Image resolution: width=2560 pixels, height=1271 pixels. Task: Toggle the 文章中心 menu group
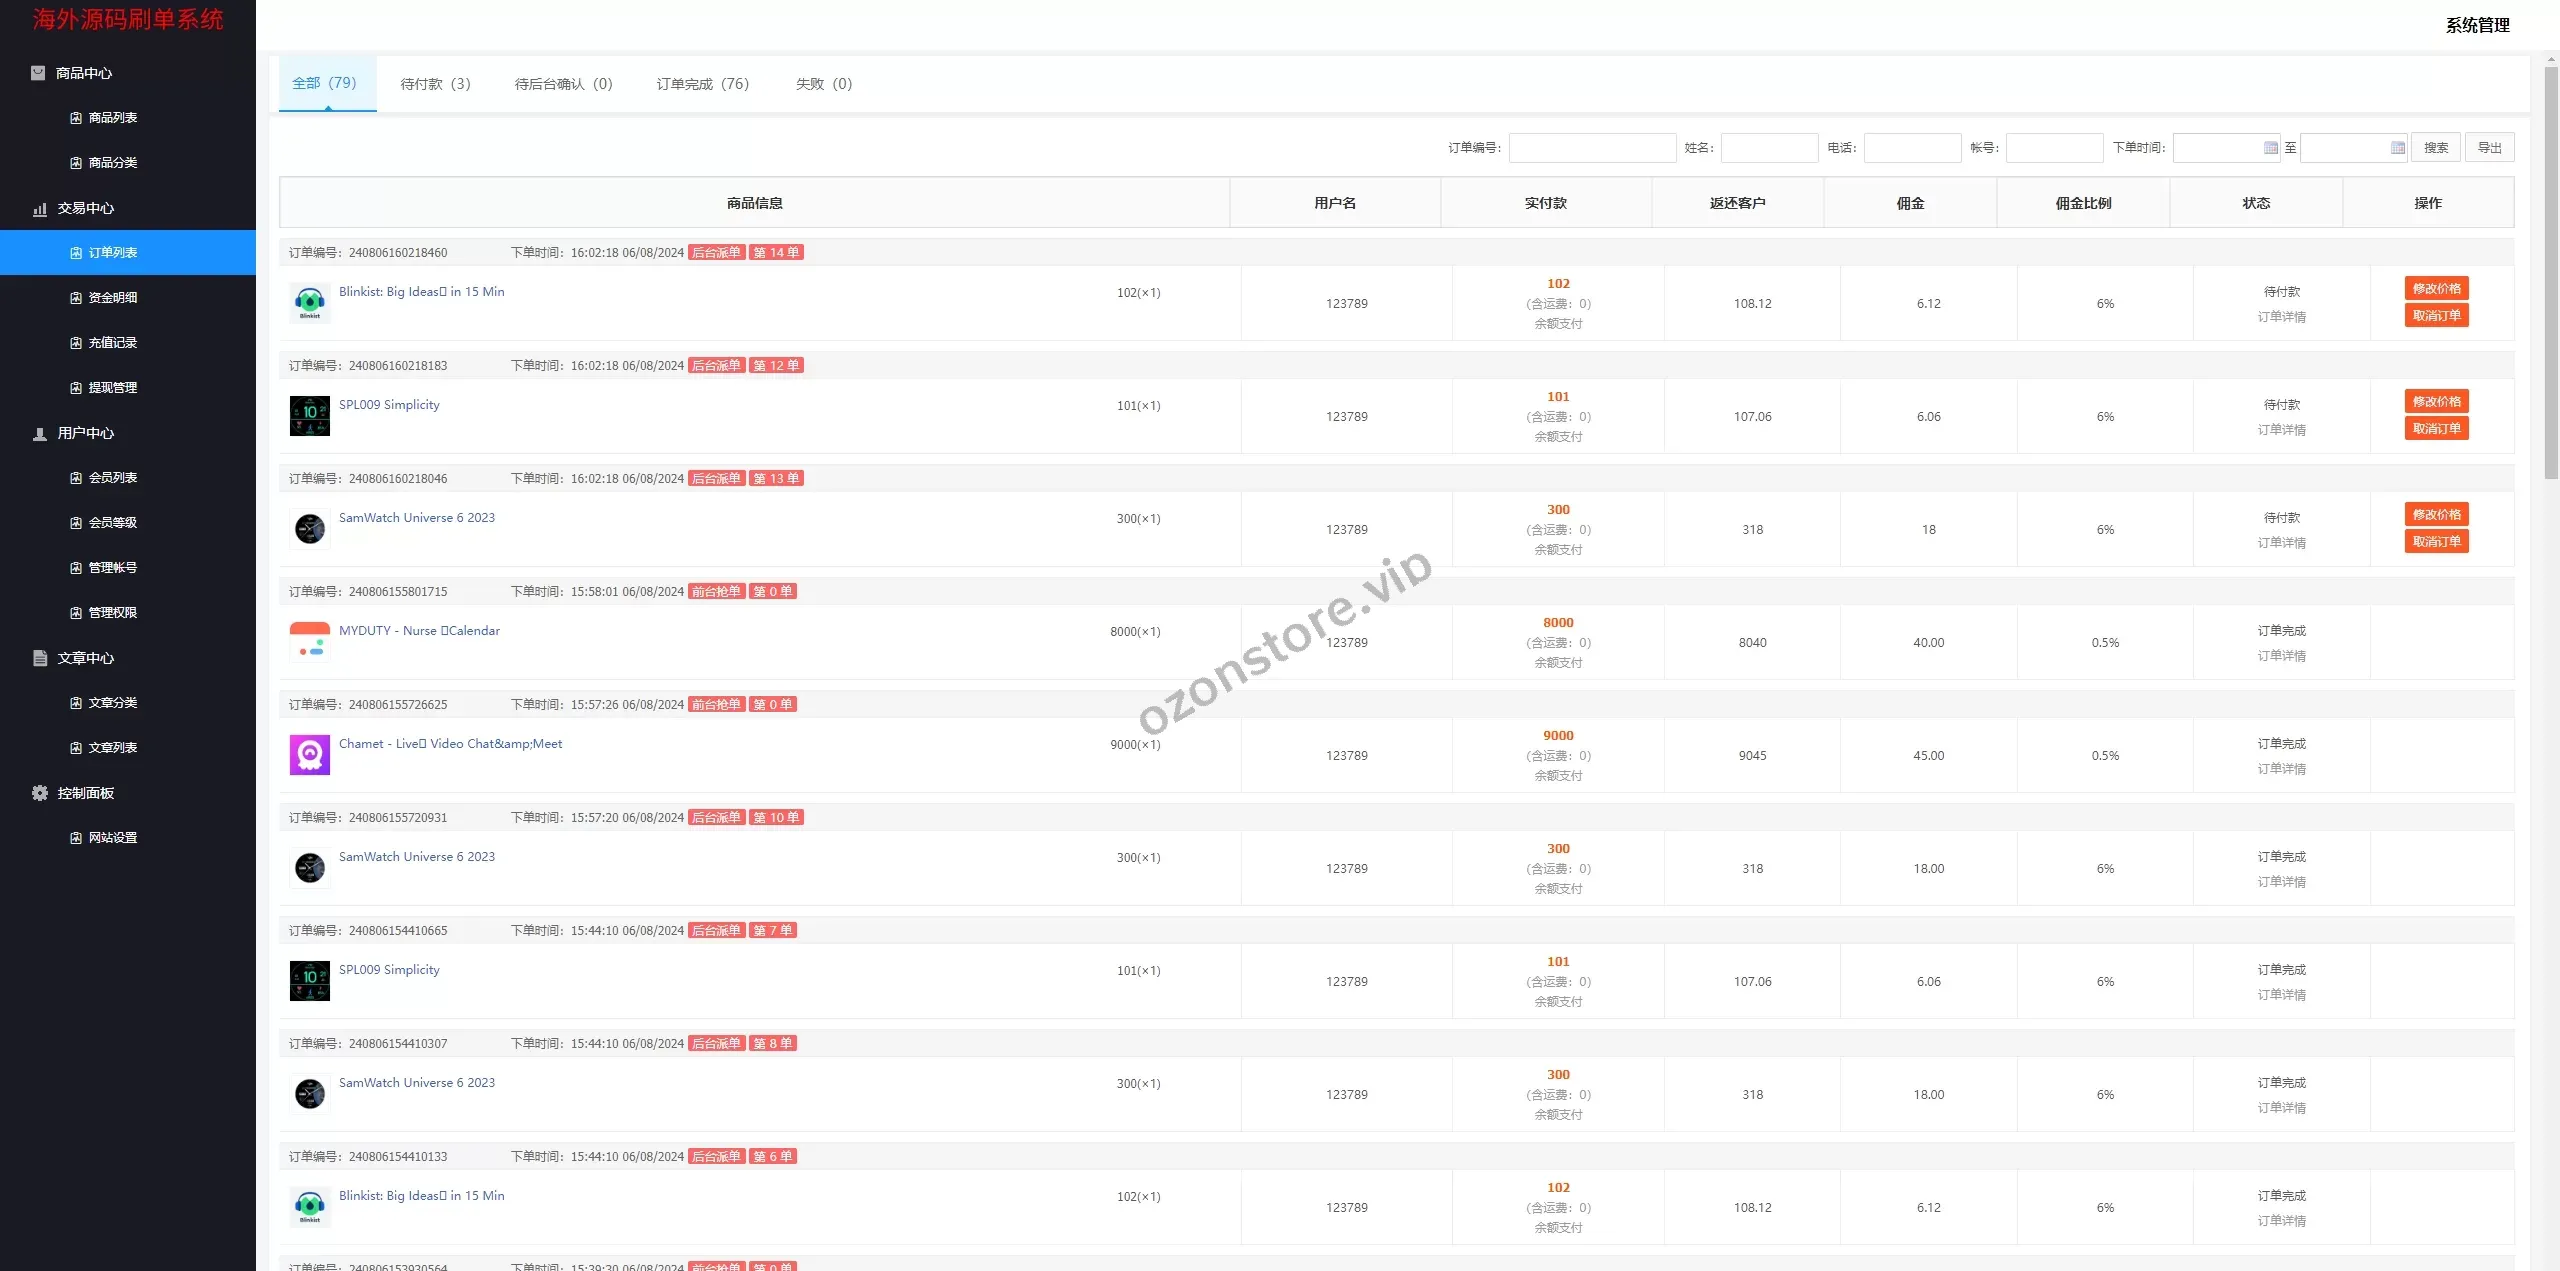click(x=86, y=658)
